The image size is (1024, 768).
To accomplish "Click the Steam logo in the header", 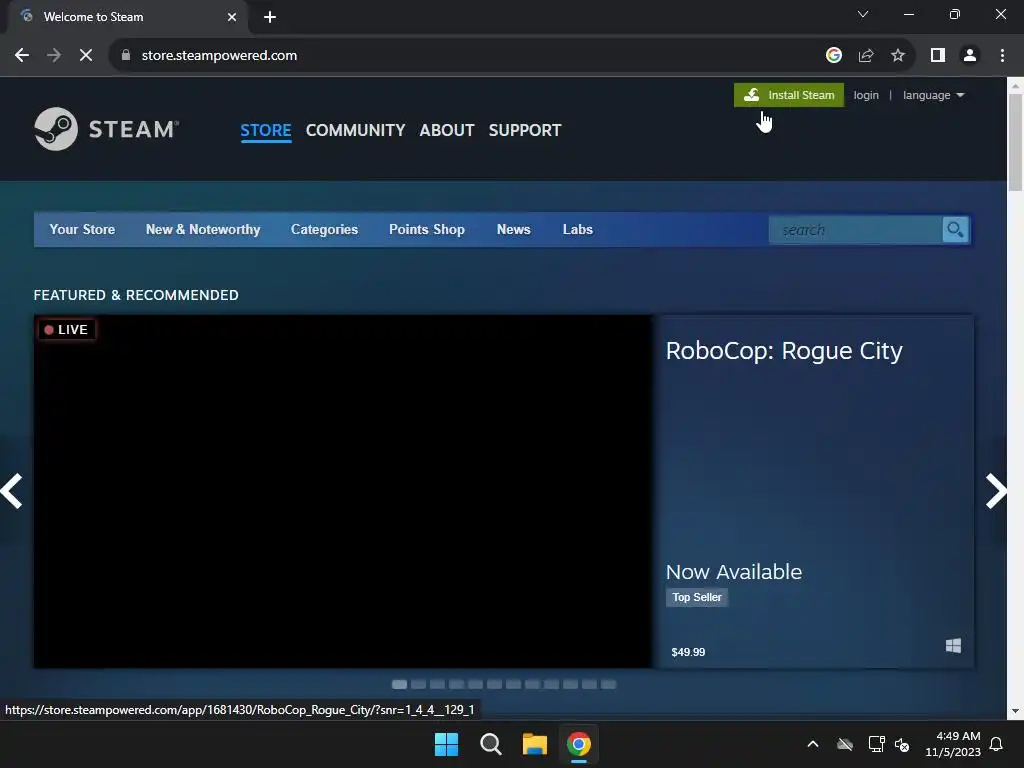I will (x=106, y=129).
